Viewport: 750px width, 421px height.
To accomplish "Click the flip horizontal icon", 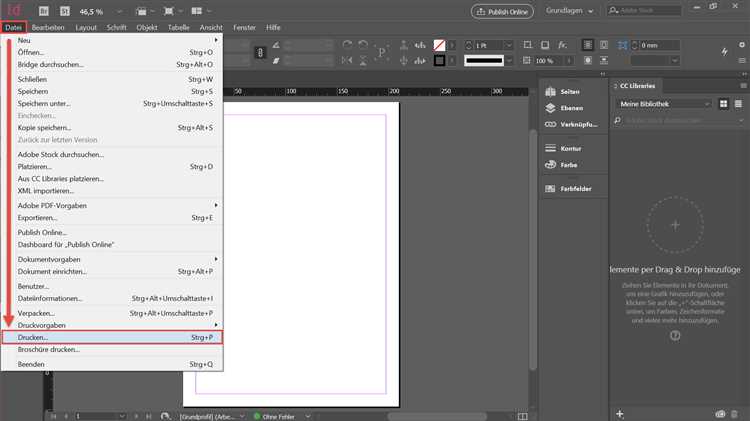I will point(347,60).
